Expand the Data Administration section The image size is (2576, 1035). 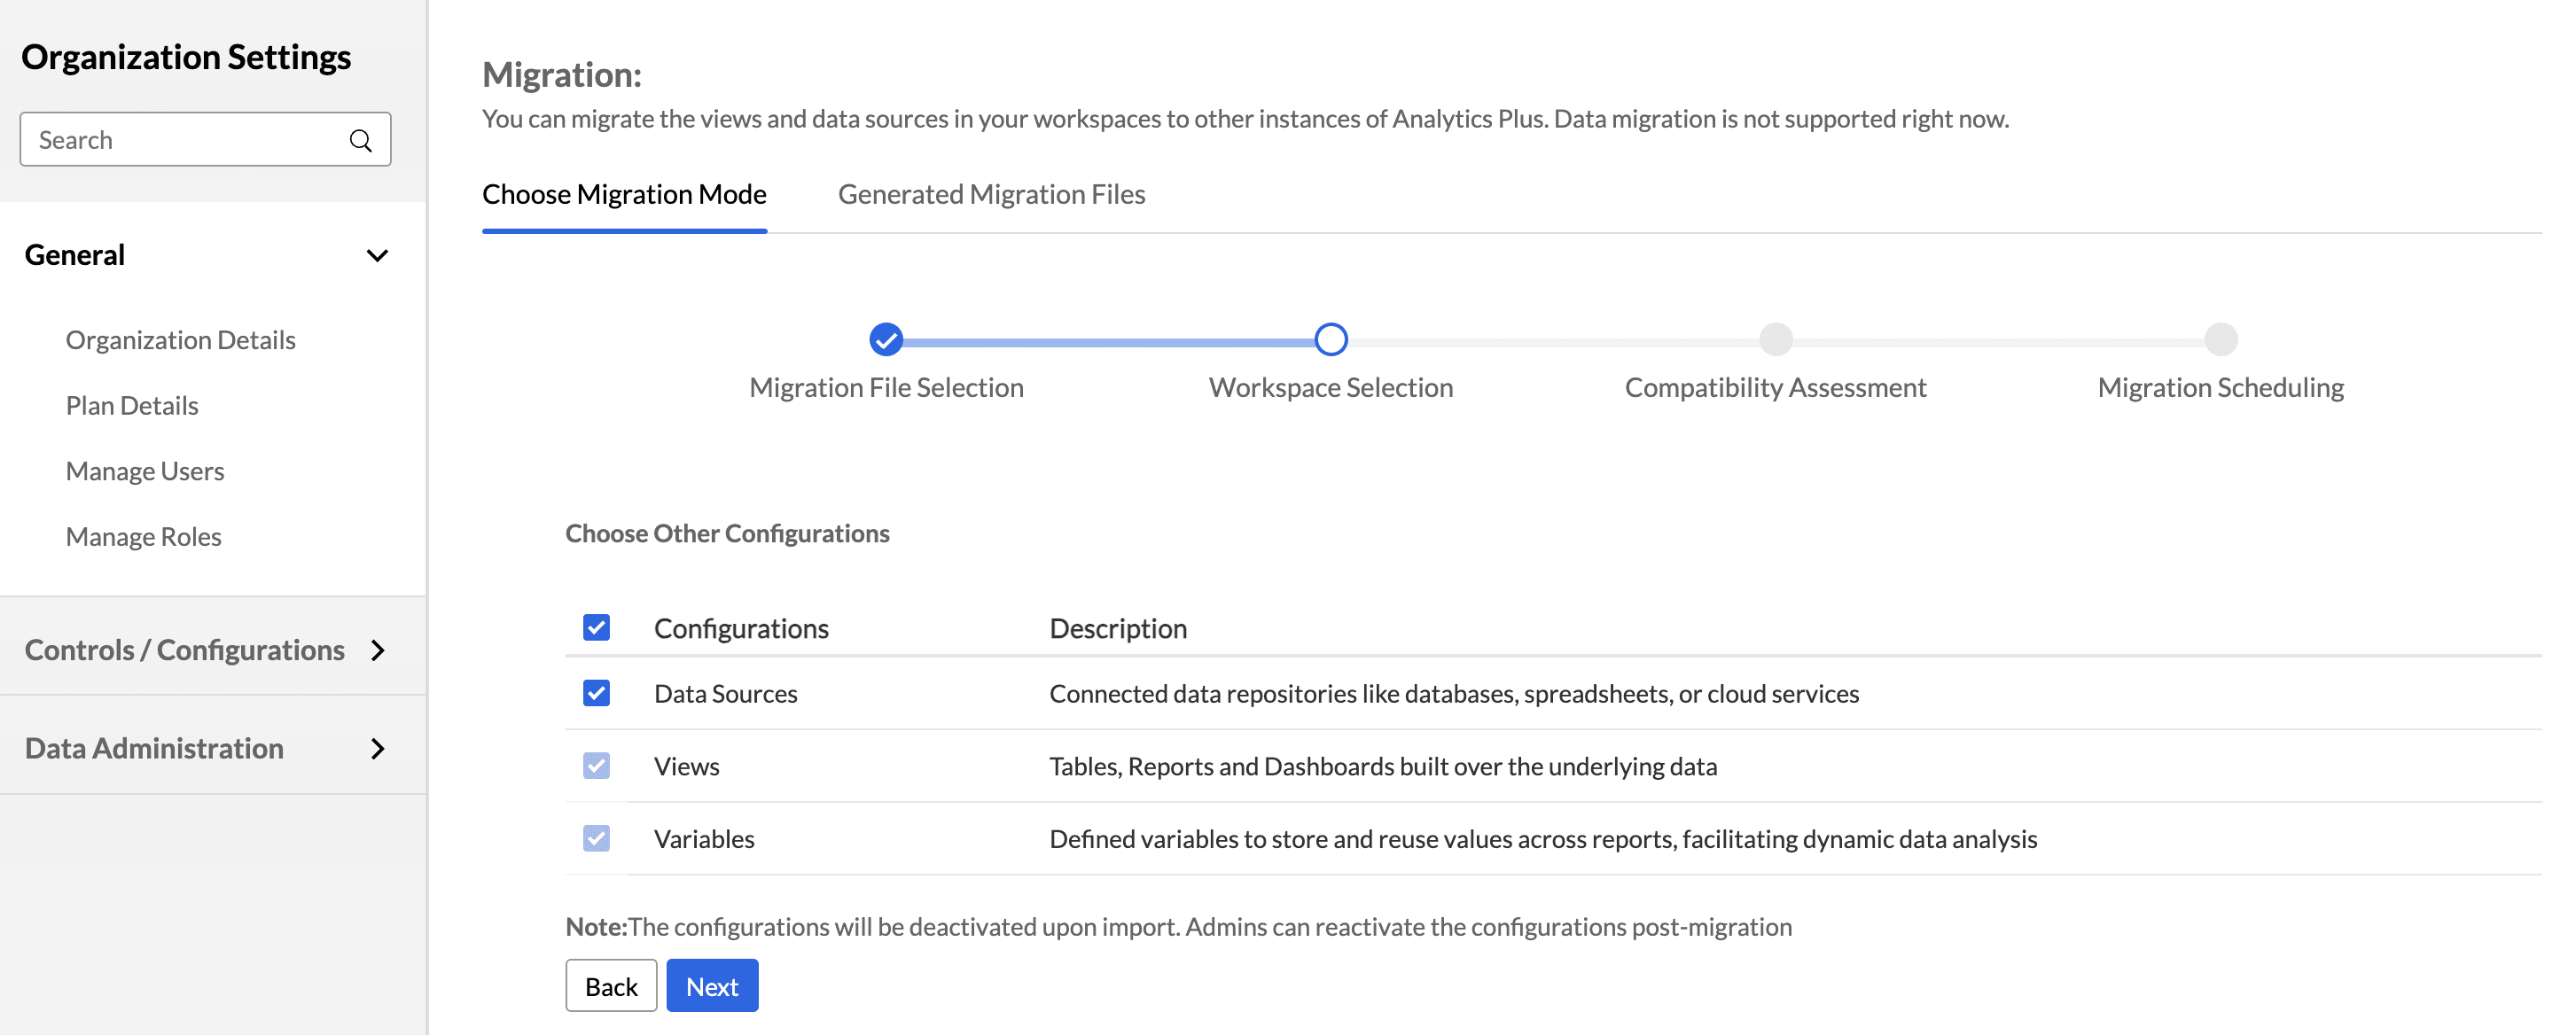(x=377, y=749)
